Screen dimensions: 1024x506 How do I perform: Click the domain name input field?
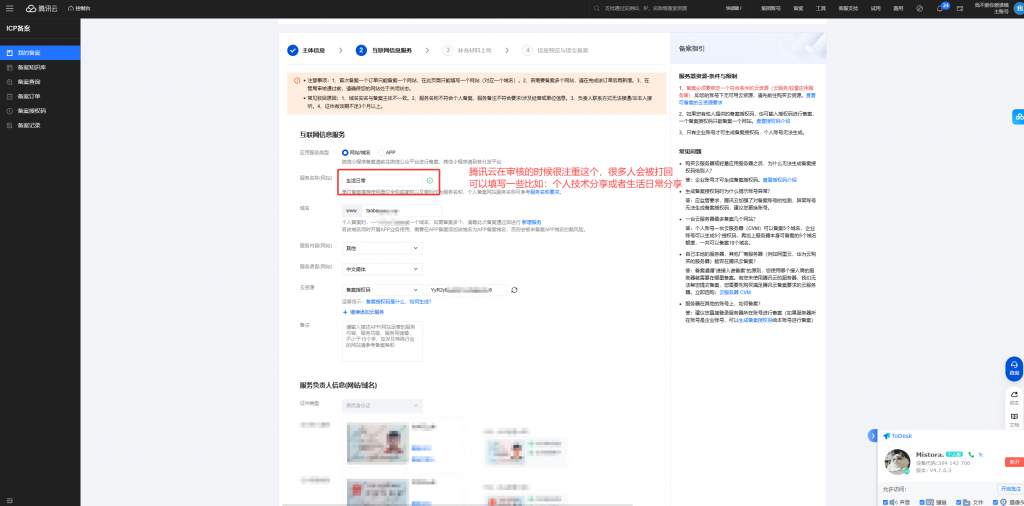tap(401, 211)
